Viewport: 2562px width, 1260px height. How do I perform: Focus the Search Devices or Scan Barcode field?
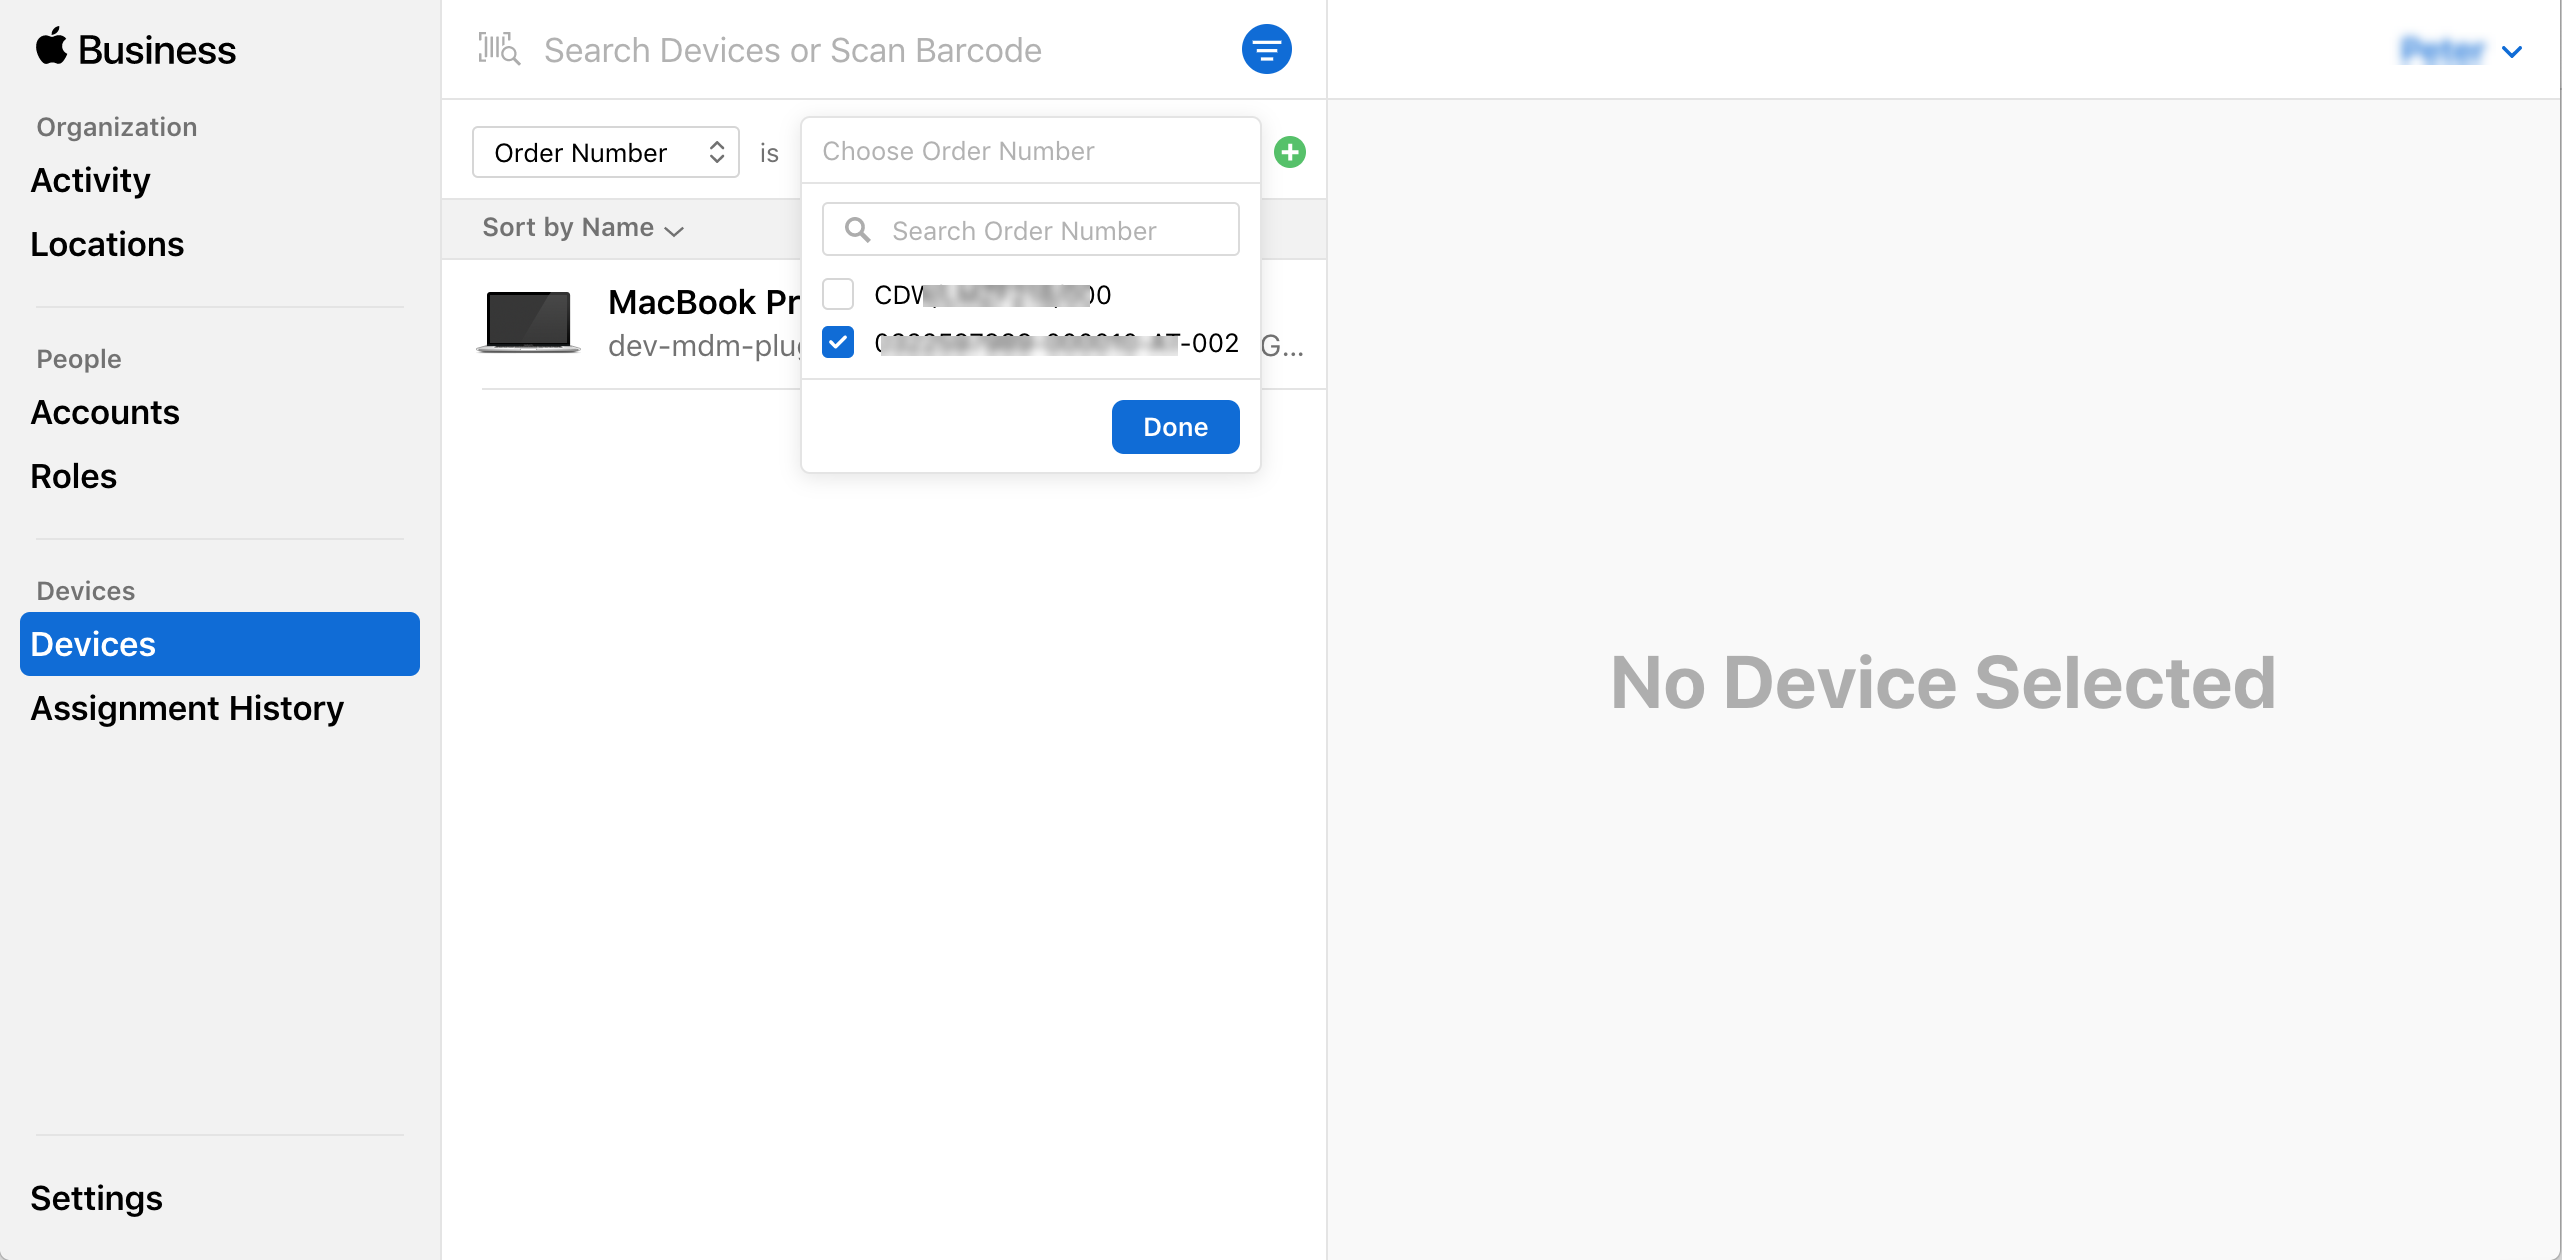point(792,50)
